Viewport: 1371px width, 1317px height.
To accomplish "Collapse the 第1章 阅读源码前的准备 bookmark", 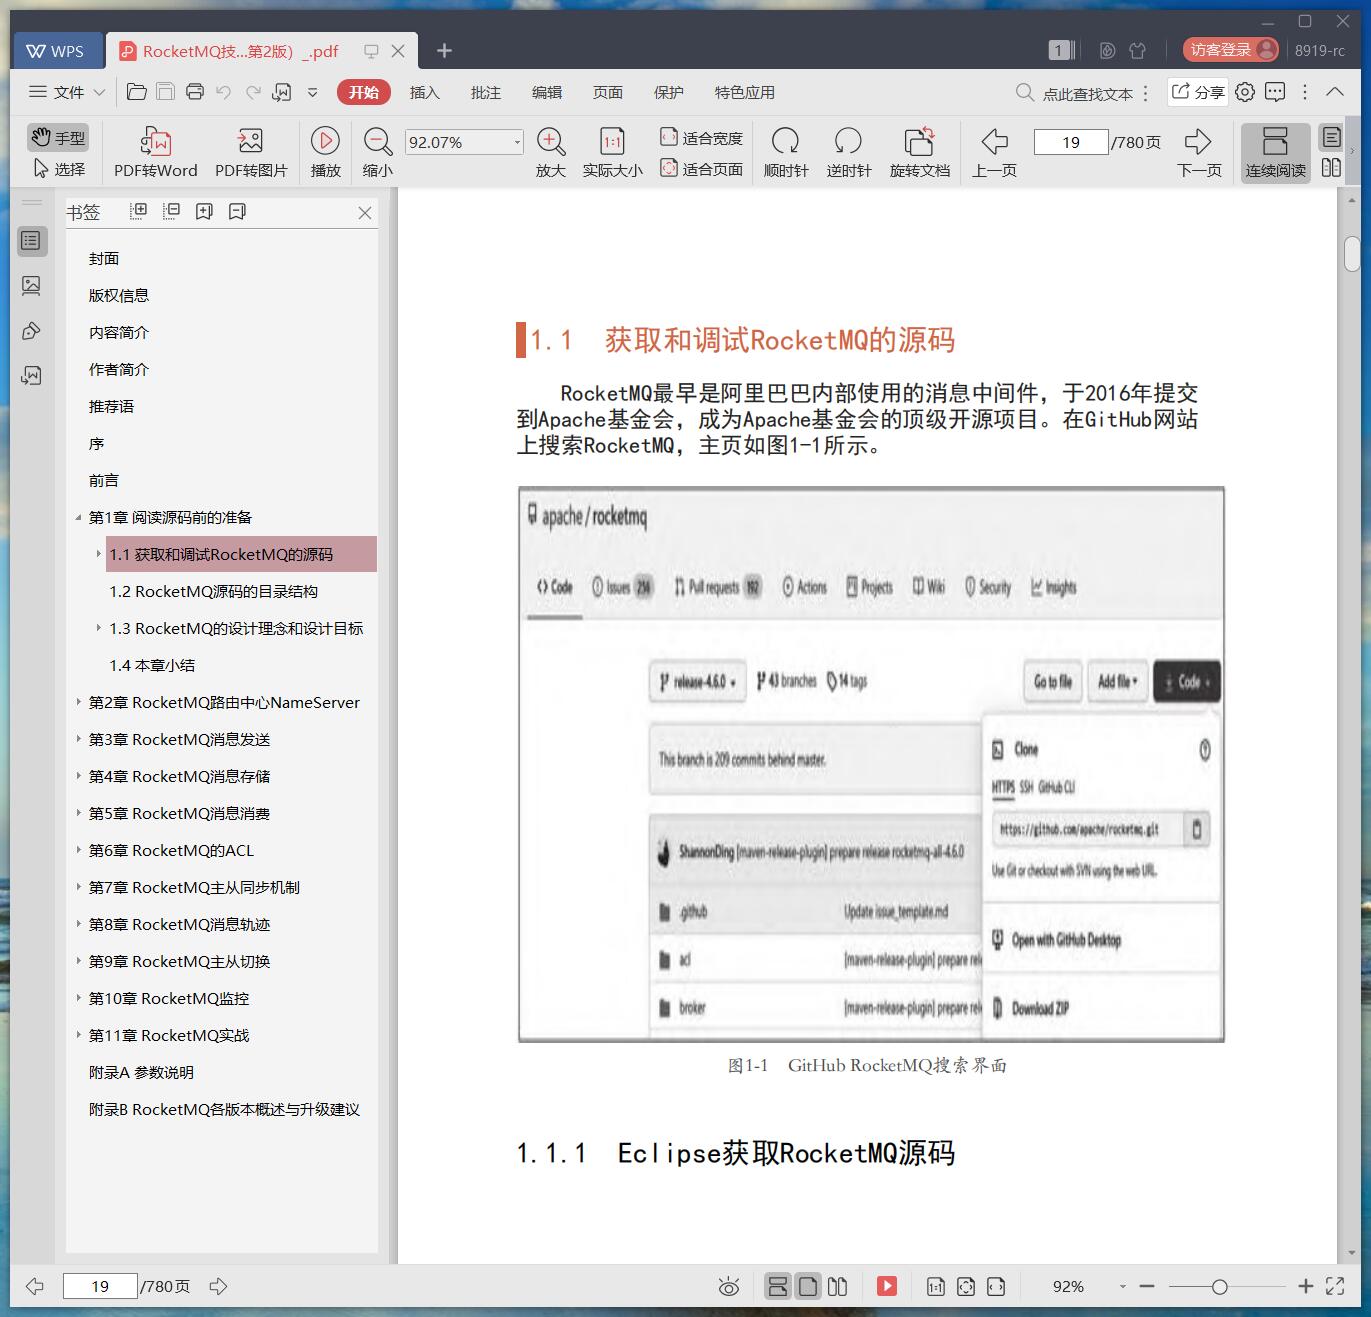I will tap(78, 517).
